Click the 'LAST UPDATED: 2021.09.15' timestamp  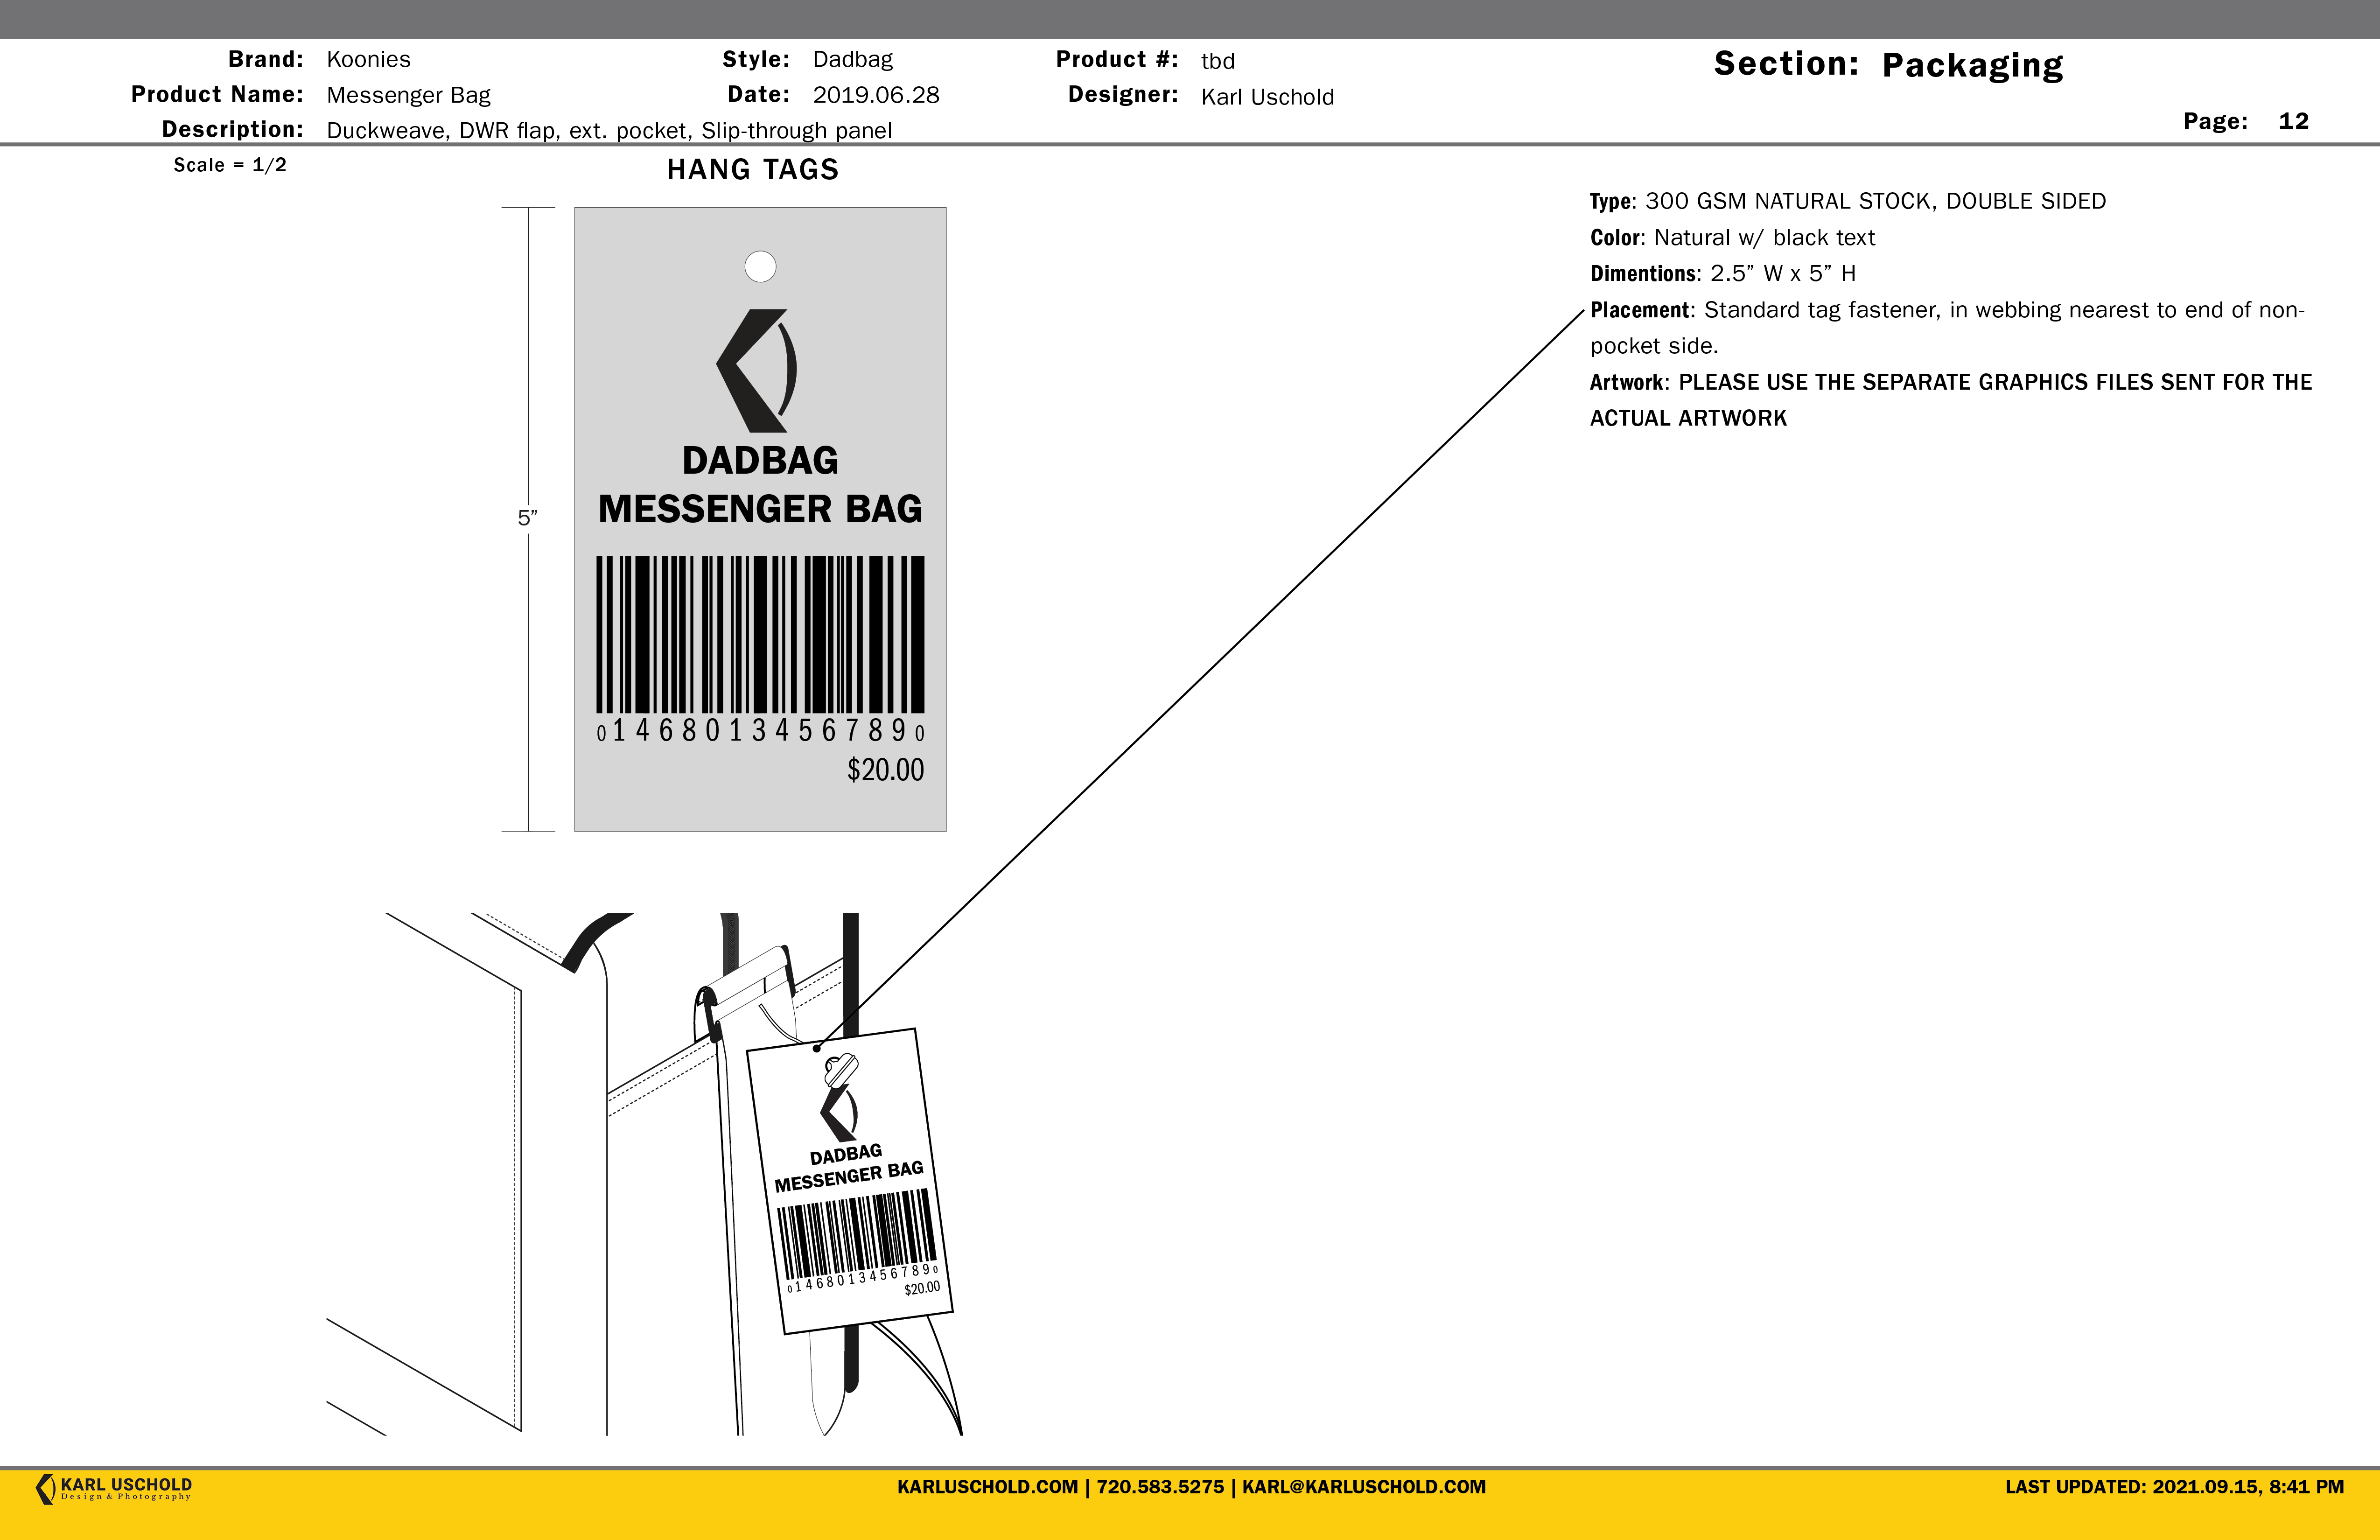[x=2174, y=1487]
